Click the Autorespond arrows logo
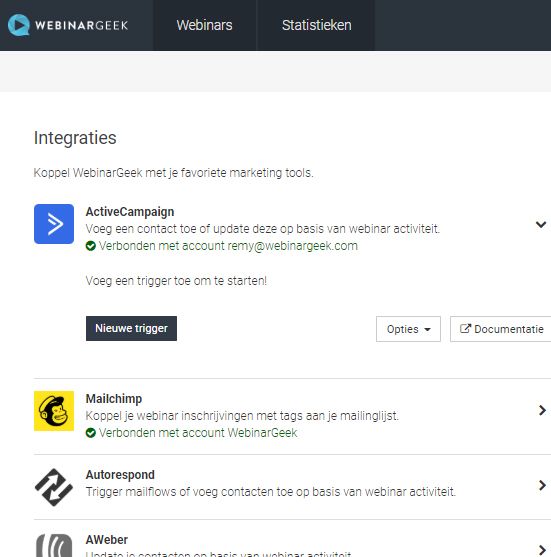Screen dimensions: 551x557 point(54,487)
